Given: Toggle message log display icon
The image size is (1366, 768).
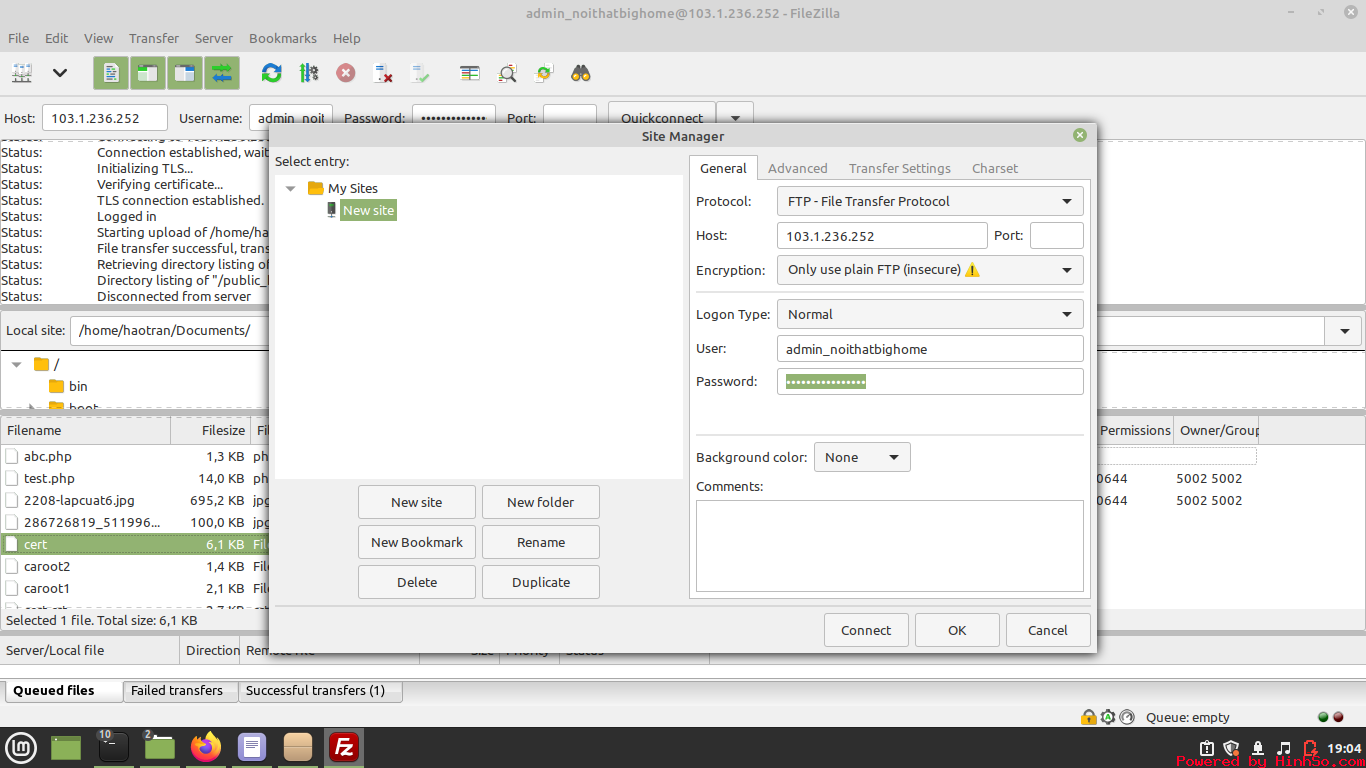Looking at the screenshot, I should 111,73.
